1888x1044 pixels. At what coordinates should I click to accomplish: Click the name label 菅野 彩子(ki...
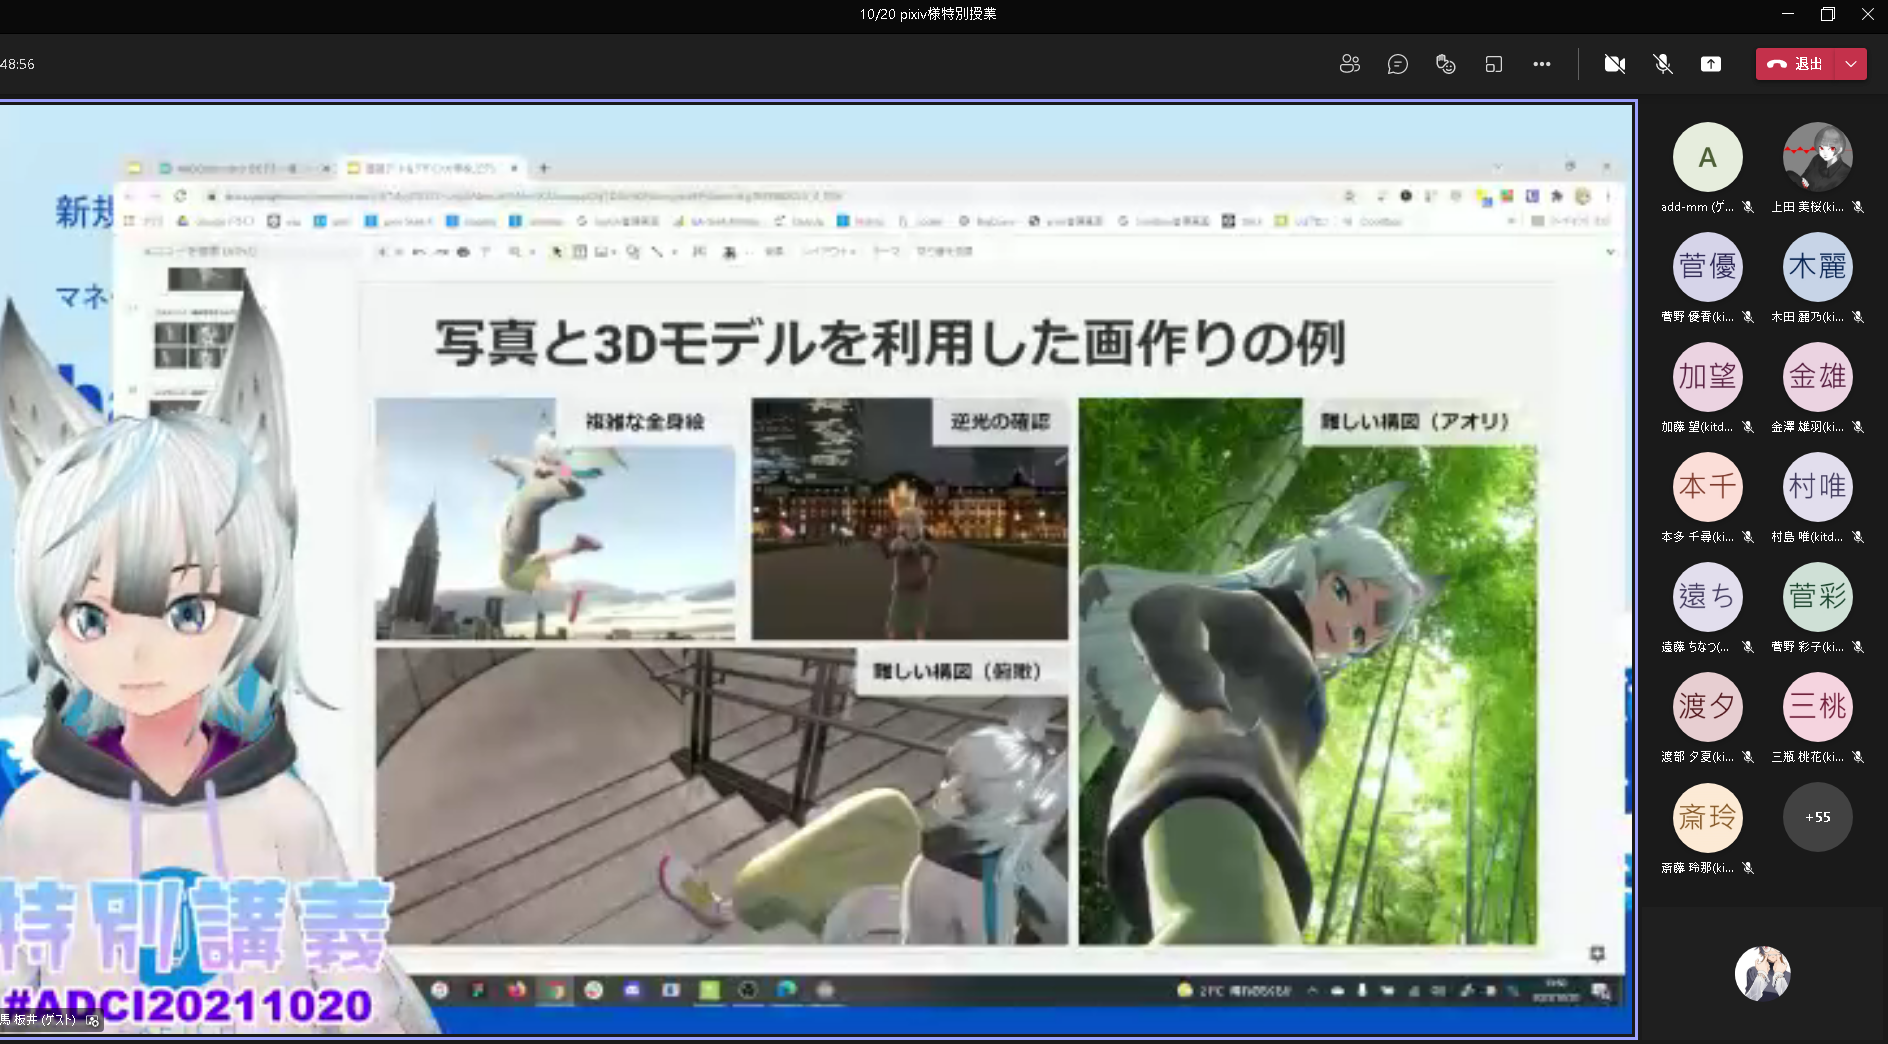[1807, 647]
